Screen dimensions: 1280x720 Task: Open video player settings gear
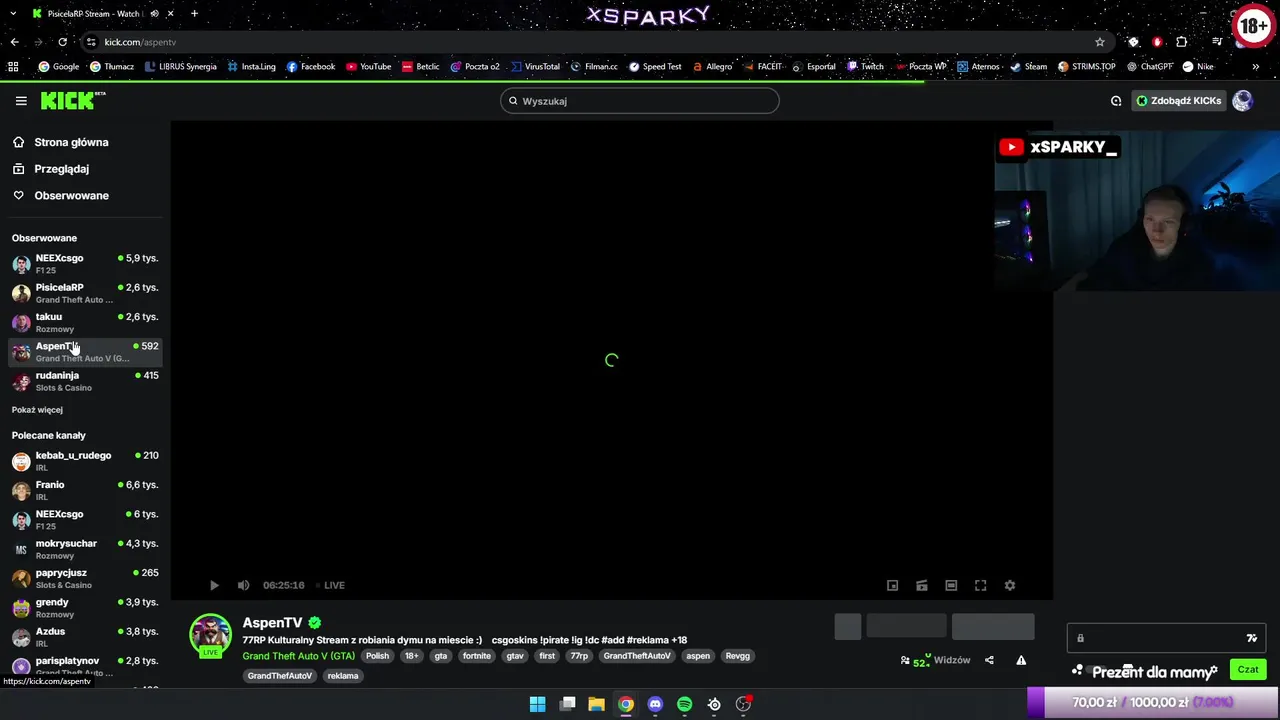(1010, 585)
